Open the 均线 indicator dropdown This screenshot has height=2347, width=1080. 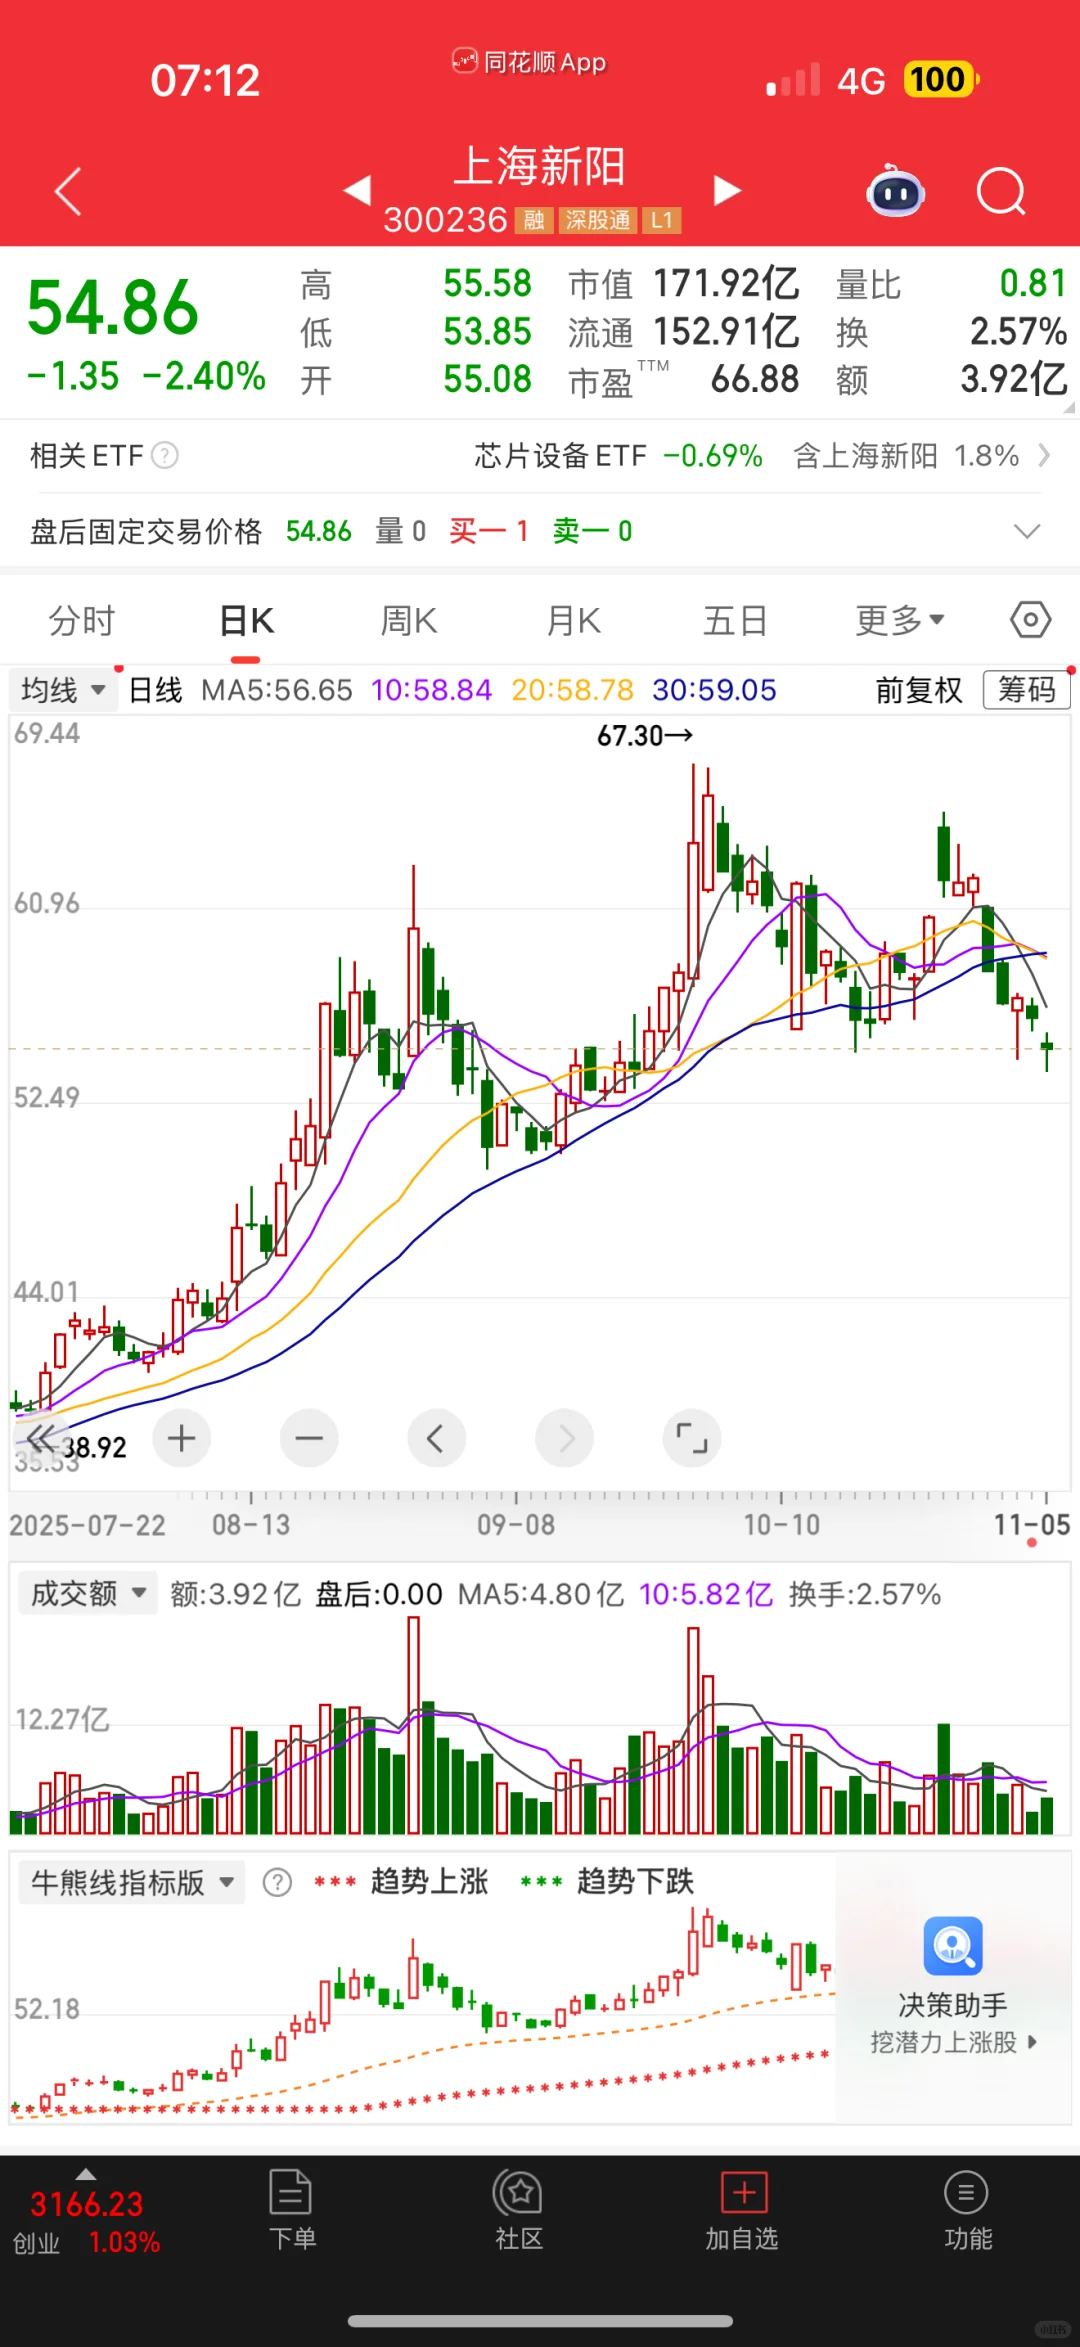[63, 690]
